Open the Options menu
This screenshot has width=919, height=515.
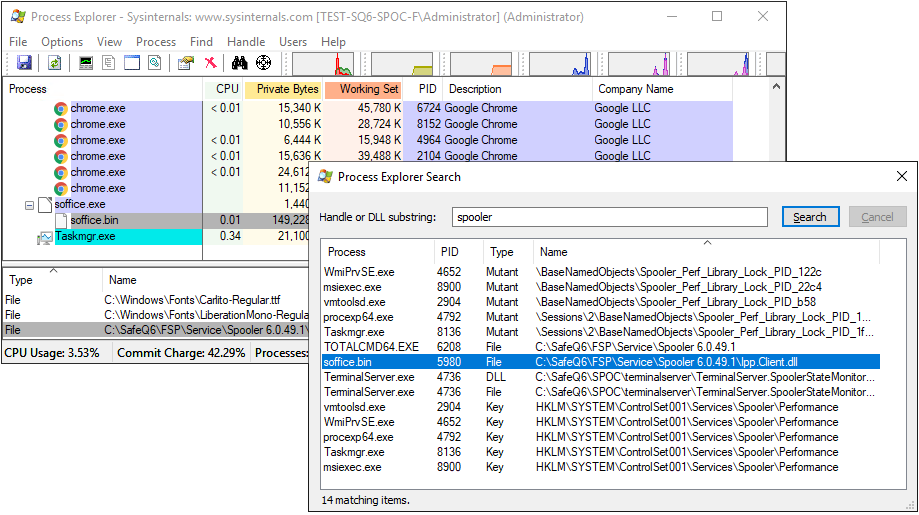click(62, 42)
